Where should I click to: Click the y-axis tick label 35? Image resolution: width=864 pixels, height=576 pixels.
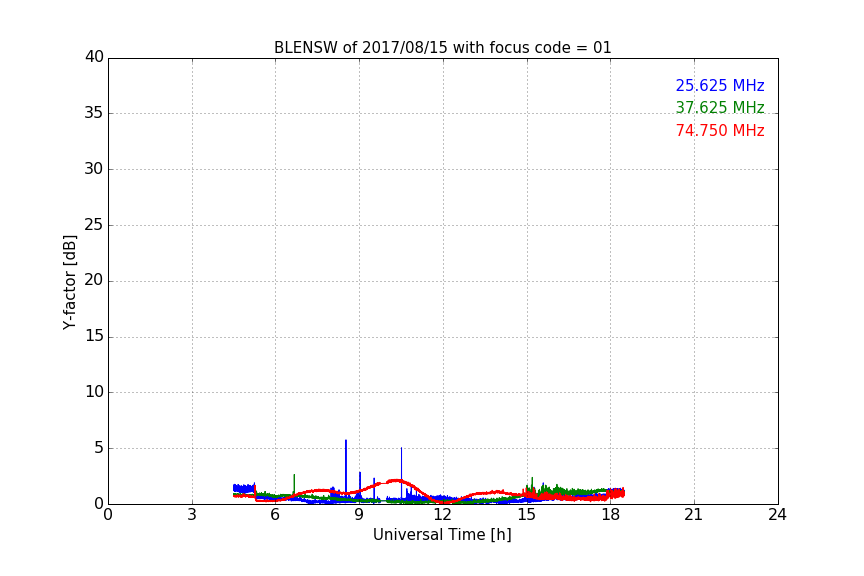tap(94, 113)
